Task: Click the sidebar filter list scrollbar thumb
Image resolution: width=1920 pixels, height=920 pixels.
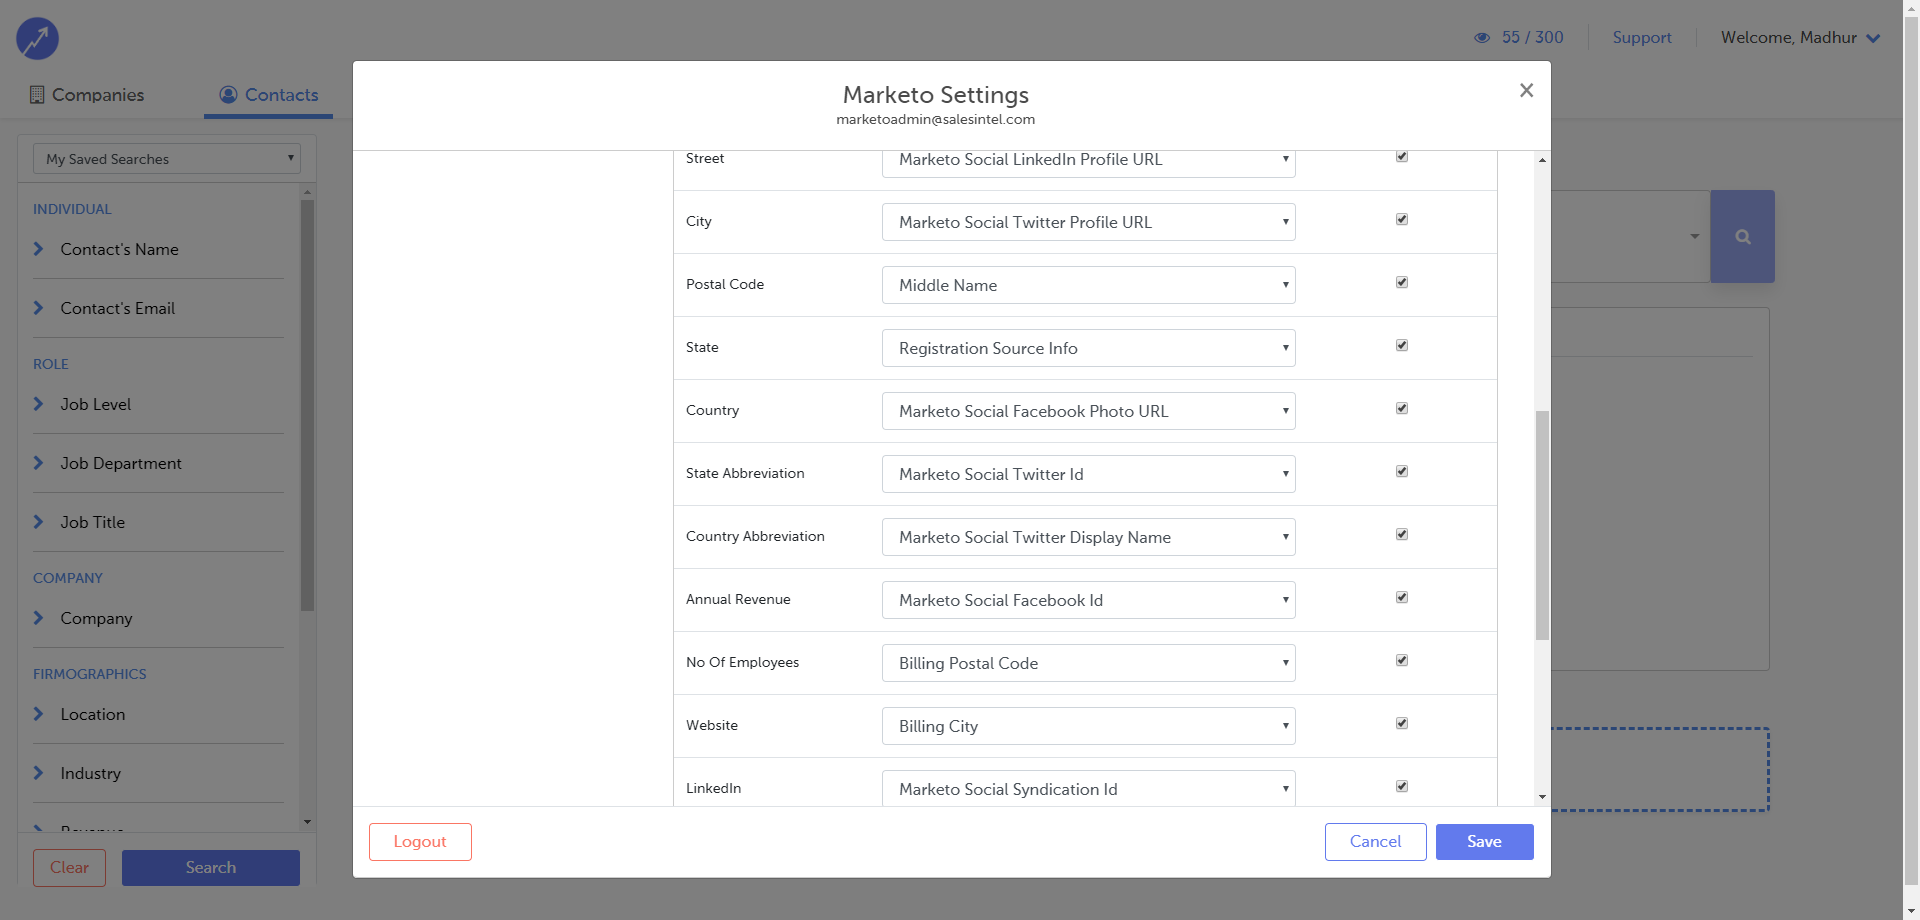Action: point(307,405)
